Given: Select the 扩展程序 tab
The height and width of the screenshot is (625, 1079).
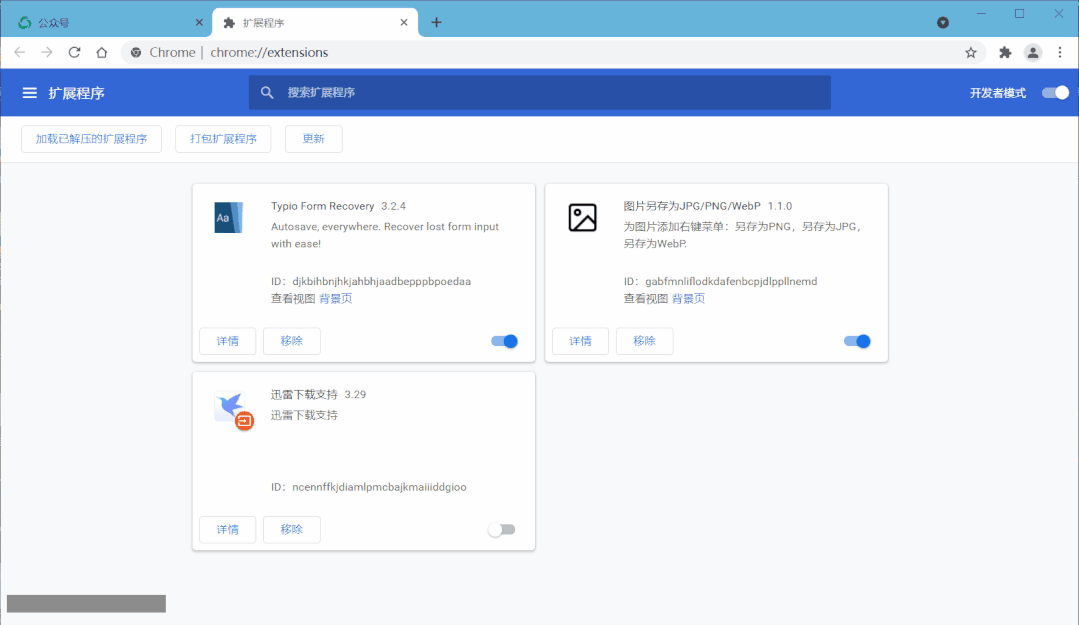Looking at the screenshot, I should click(315, 23).
